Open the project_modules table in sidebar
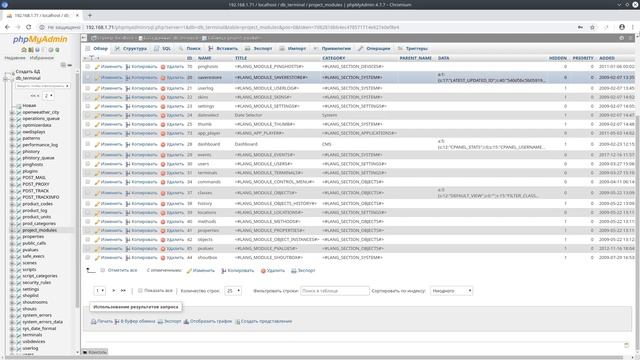The image size is (640, 360). (x=40, y=230)
